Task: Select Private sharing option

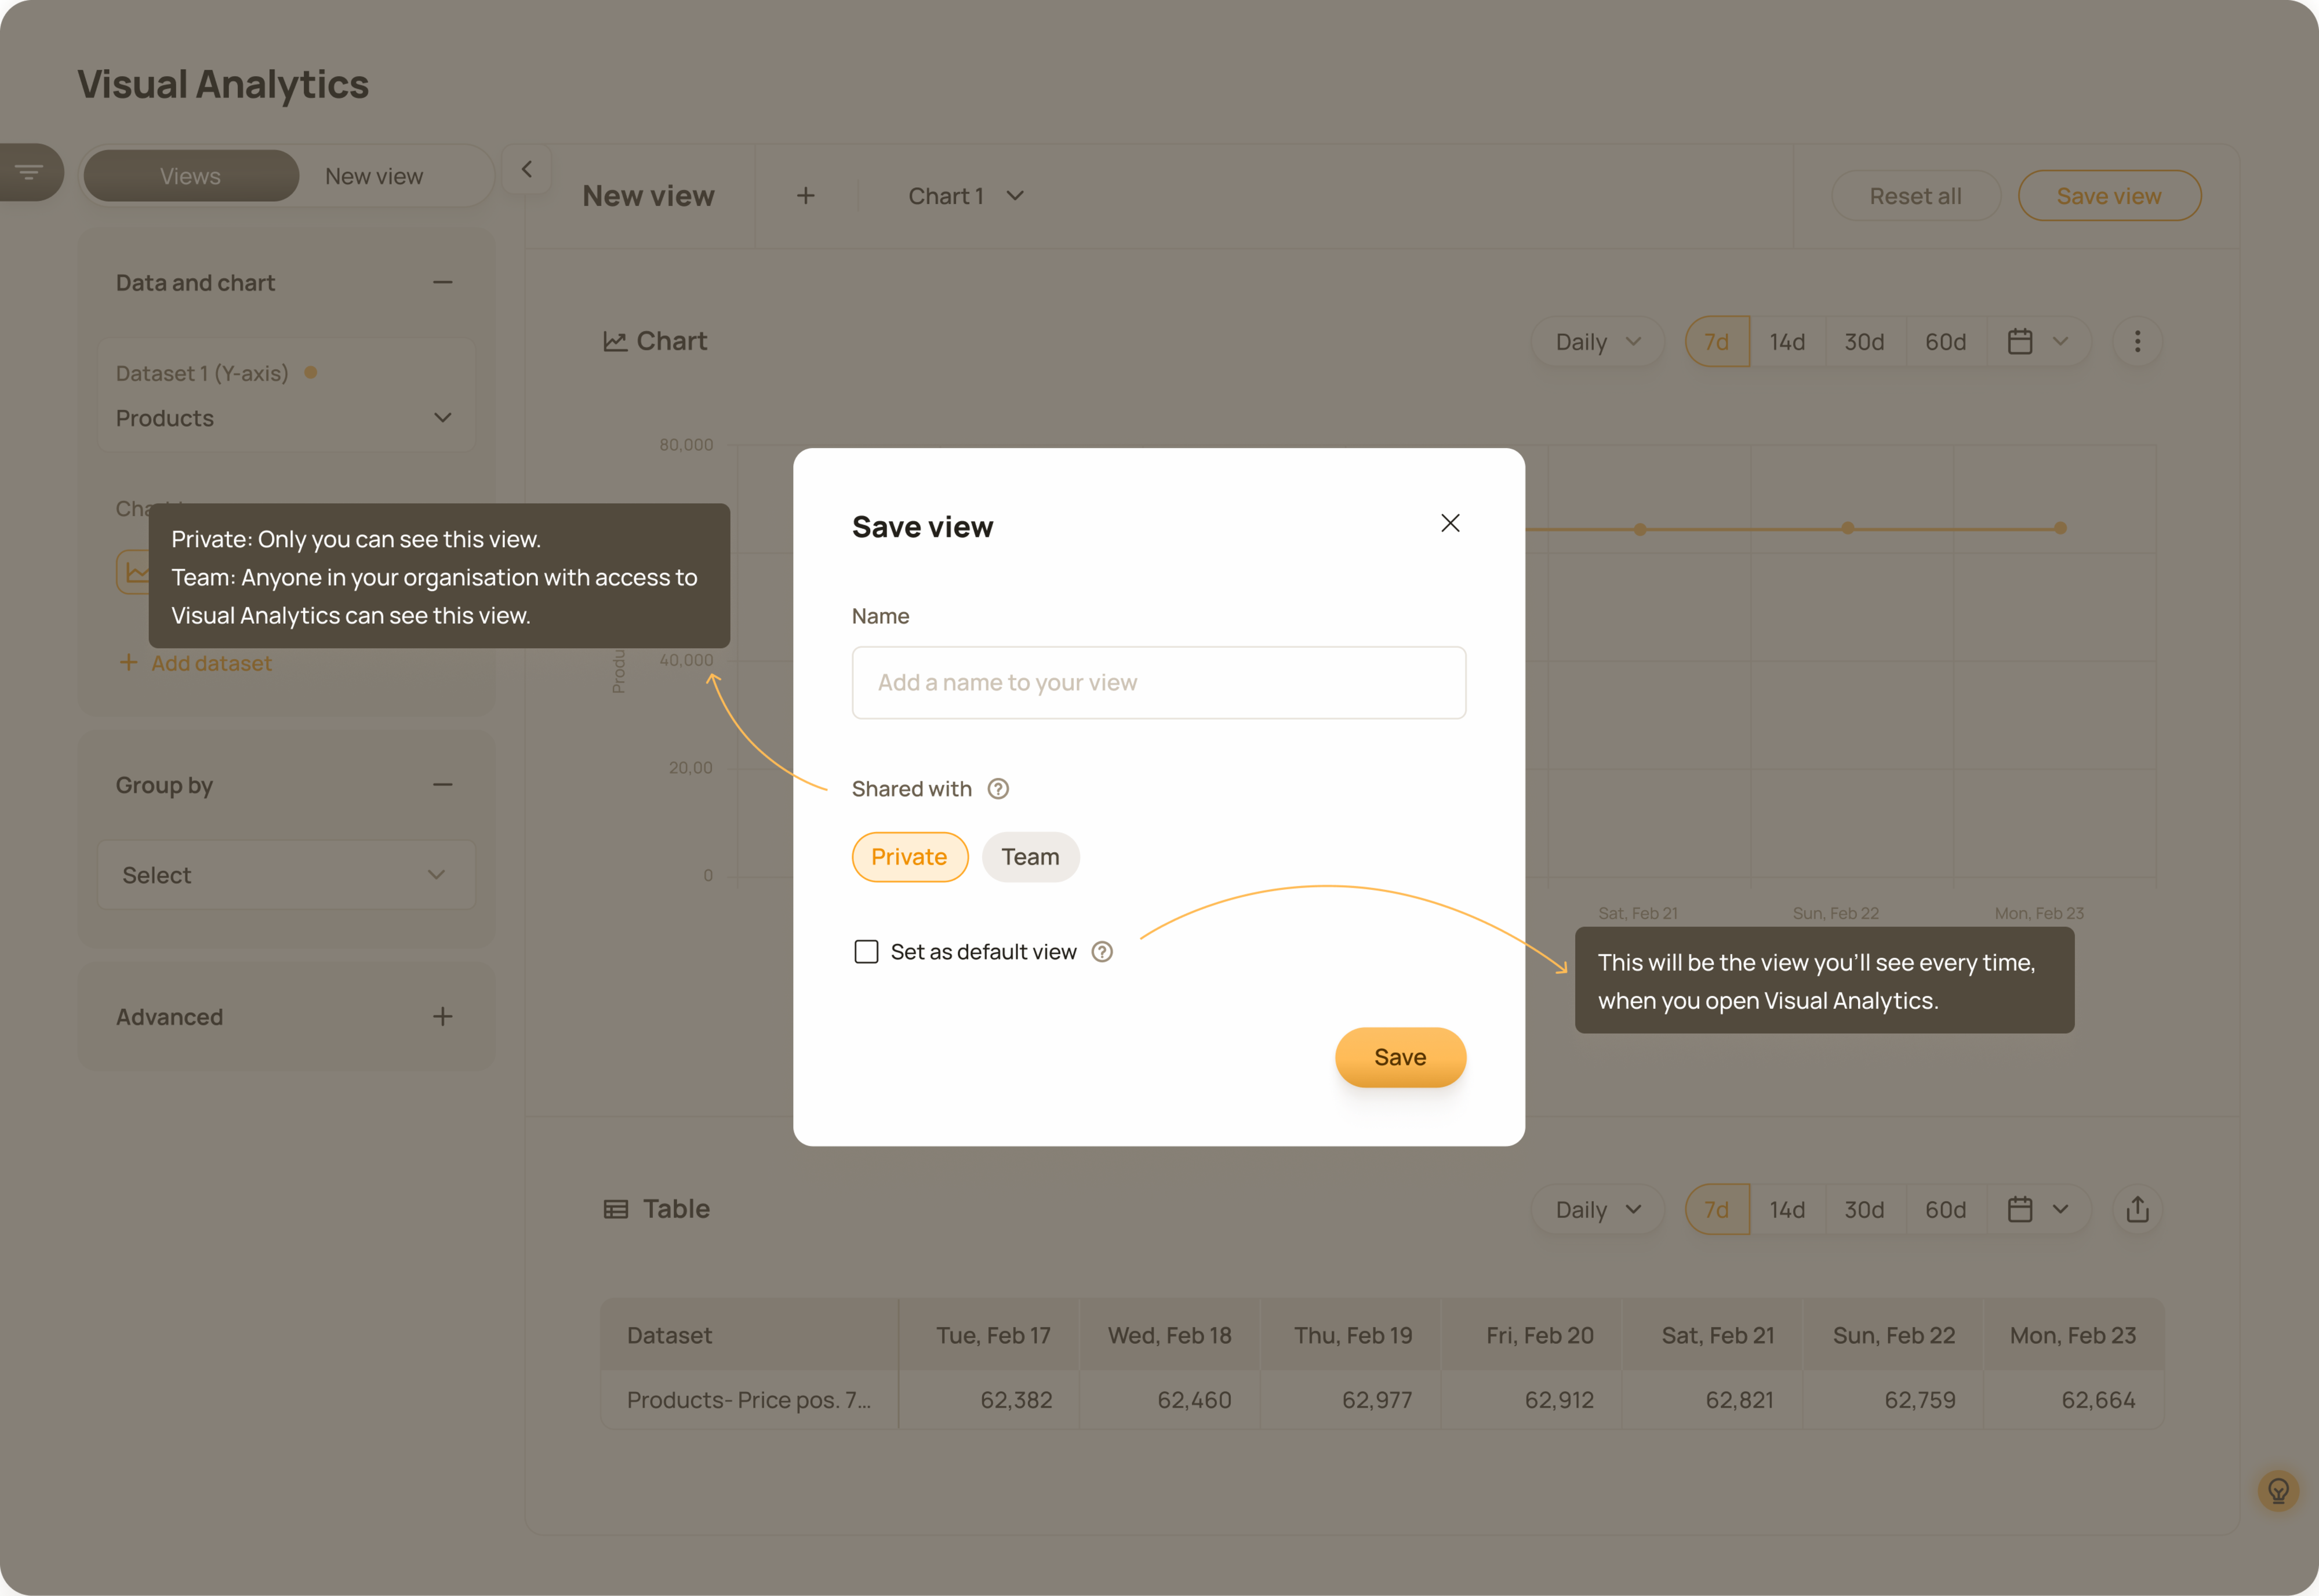Action: 910,857
